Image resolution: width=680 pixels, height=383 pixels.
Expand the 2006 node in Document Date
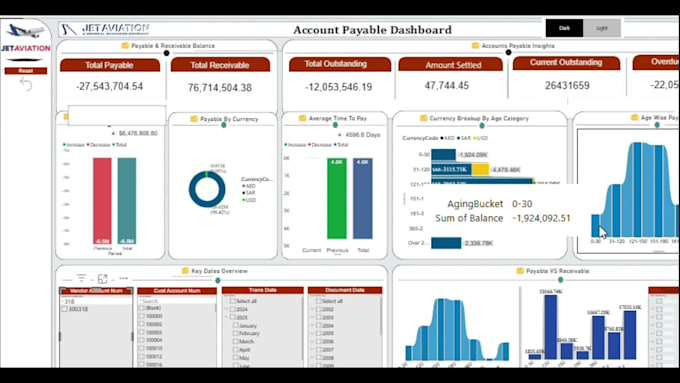click(x=312, y=341)
